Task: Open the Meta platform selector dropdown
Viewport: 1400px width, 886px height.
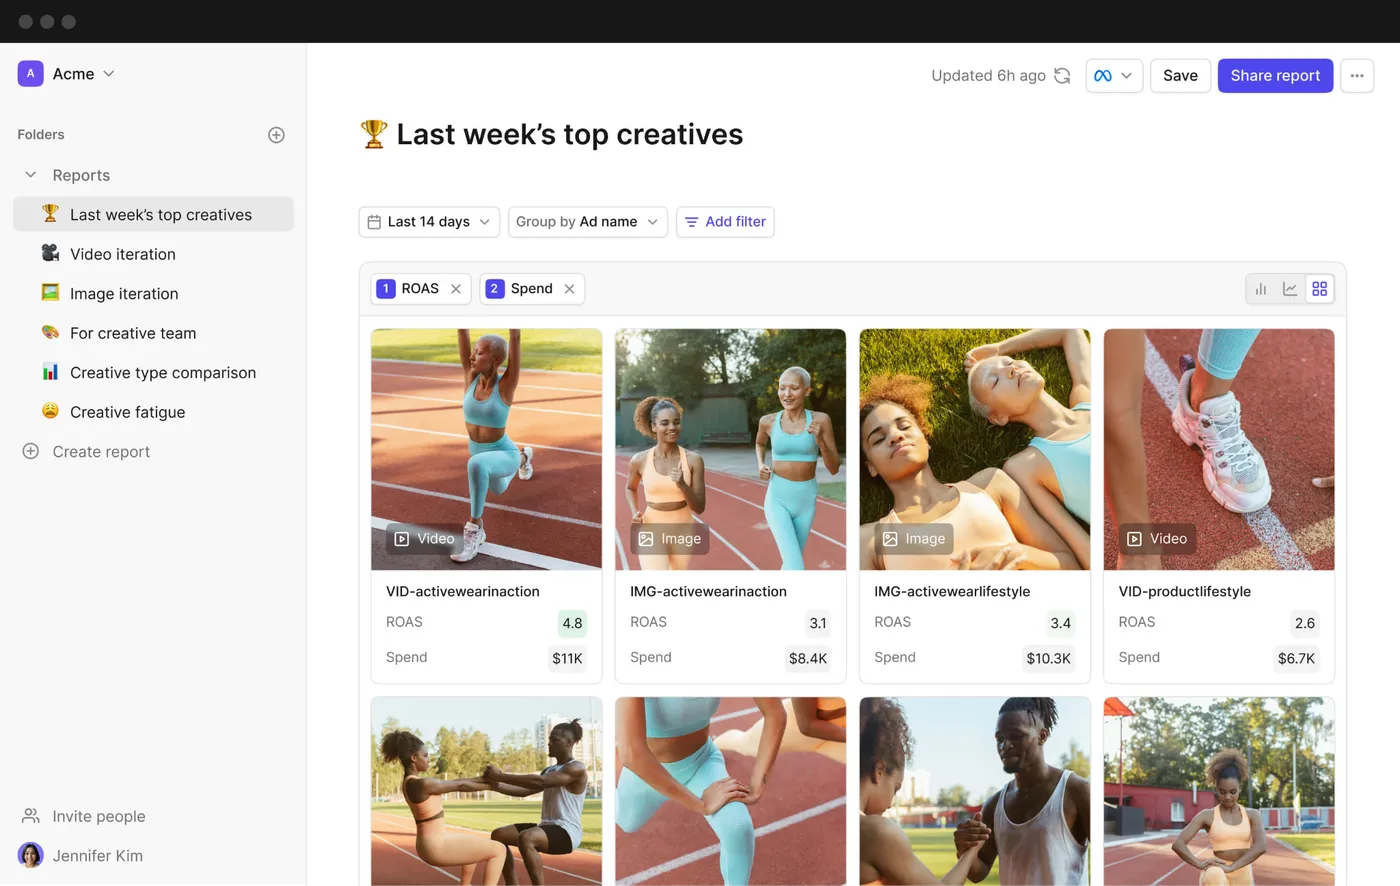Action: 1114,76
